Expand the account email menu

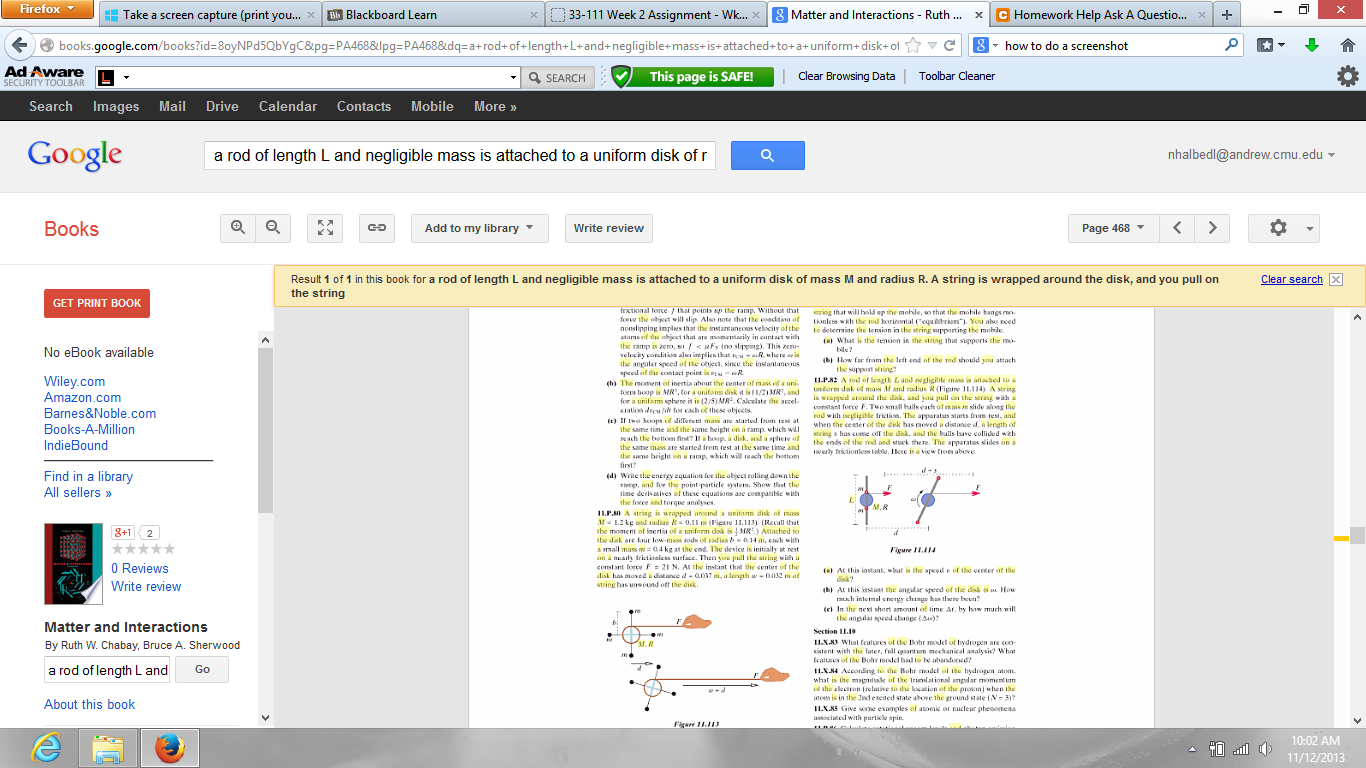(1252, 155)
